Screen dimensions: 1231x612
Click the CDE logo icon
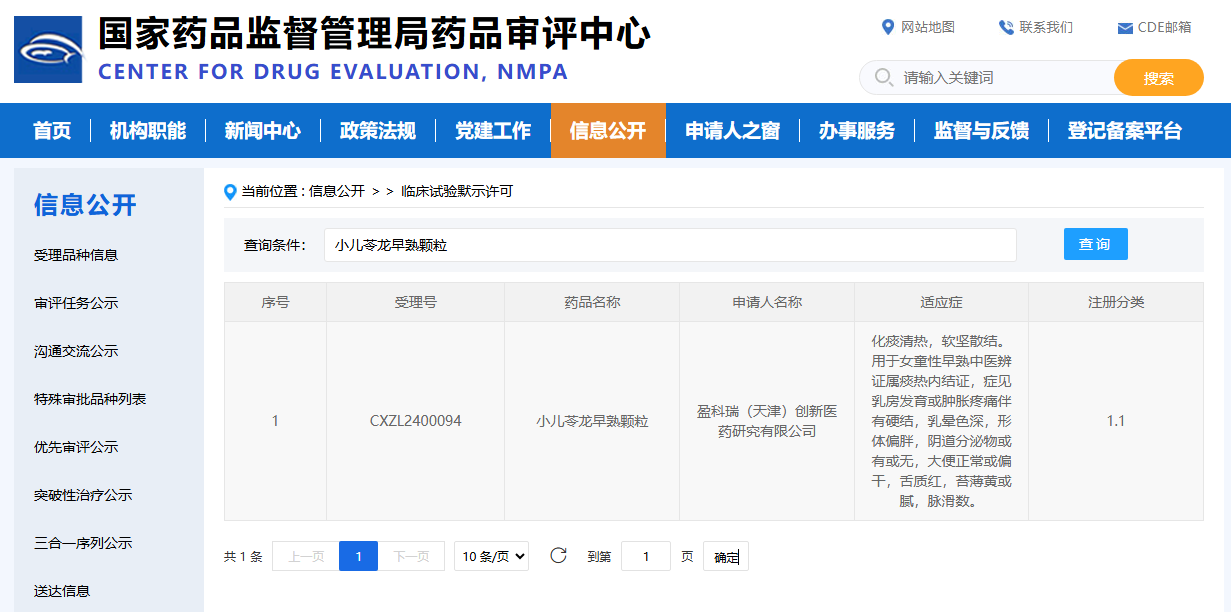click(48, 49)
